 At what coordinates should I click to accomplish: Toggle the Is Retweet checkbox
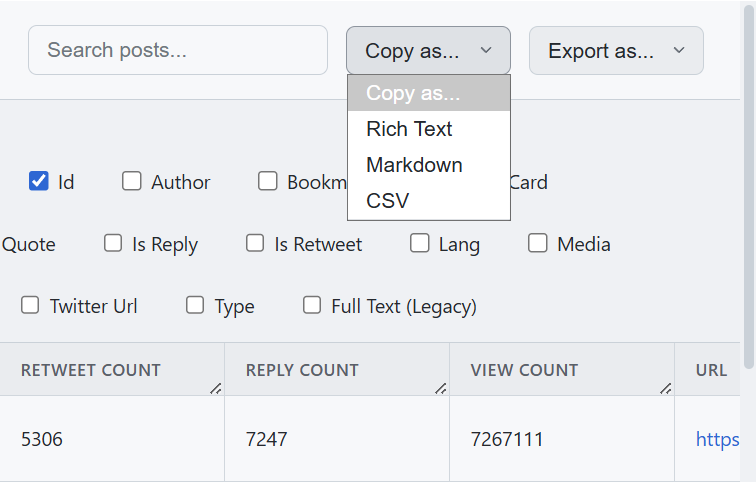255,244
